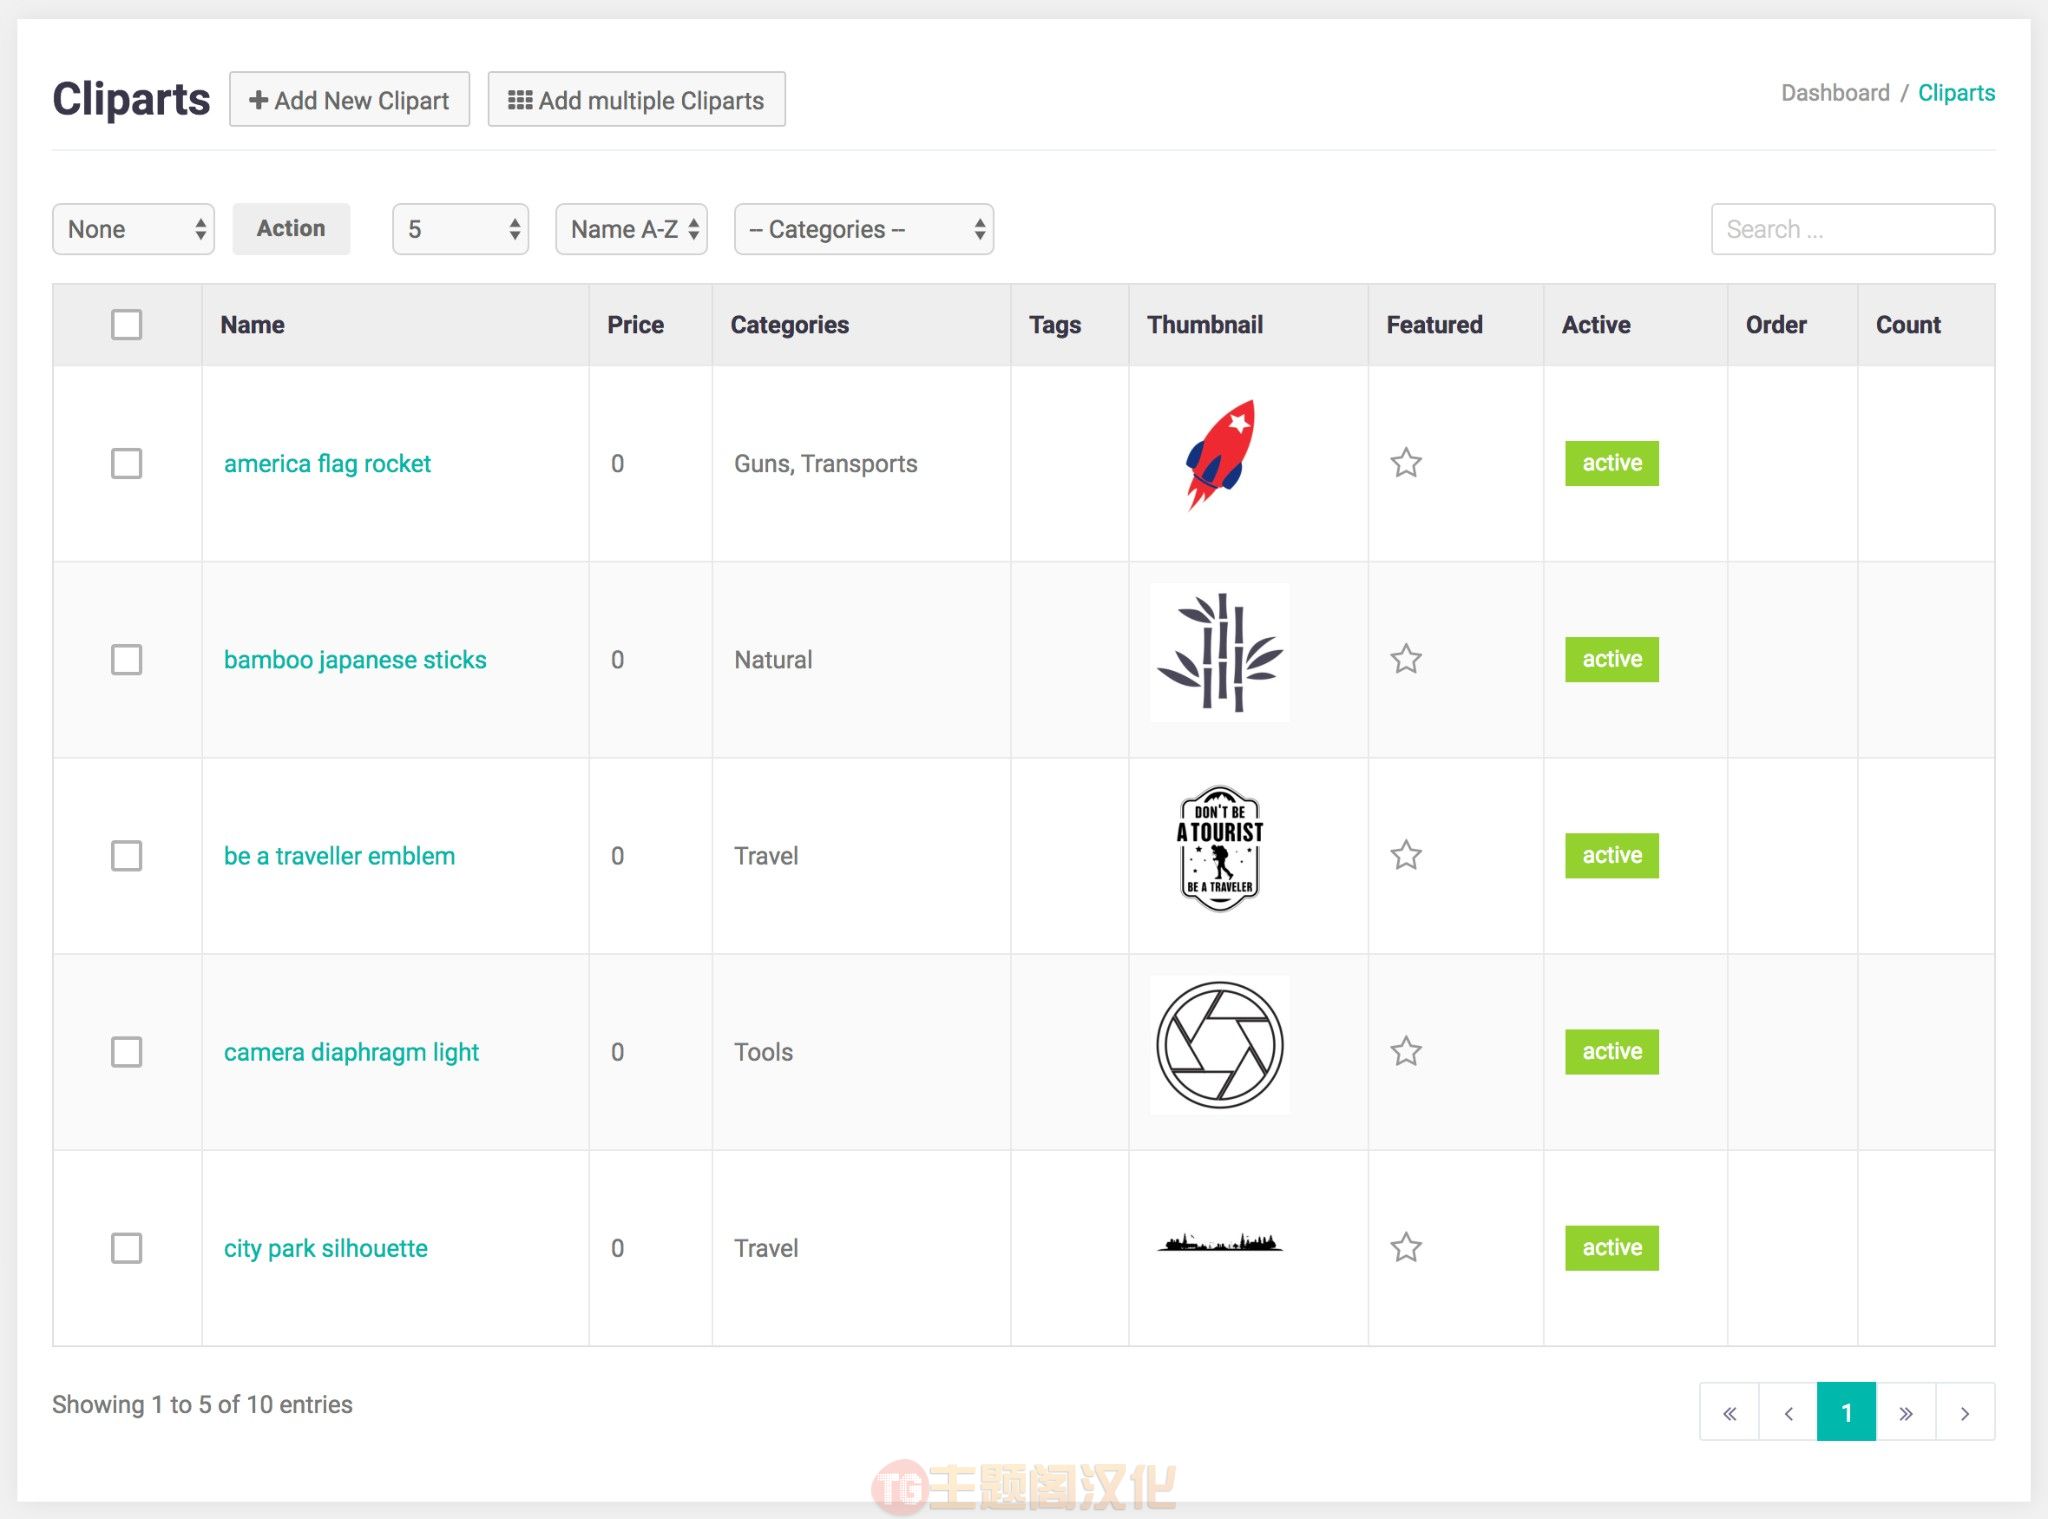Click the Dashboard breadcrumb link
The image size is (2048, 1519).
(x=1835, y=93)
